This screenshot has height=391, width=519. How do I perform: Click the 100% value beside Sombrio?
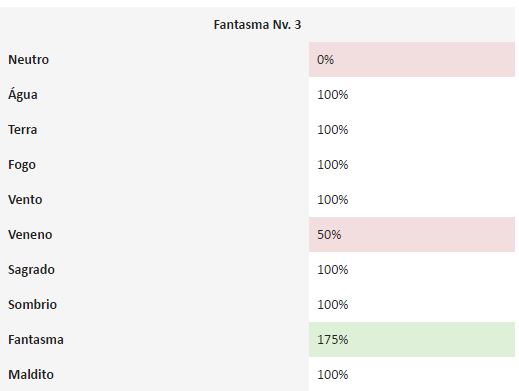click(332, 305)
